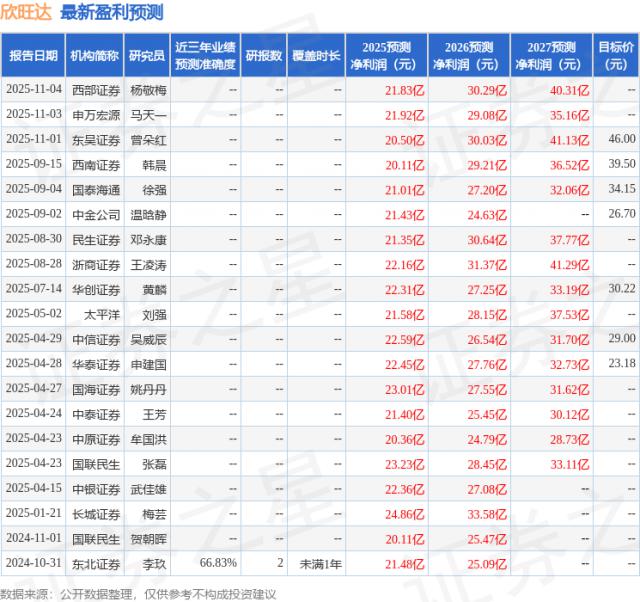Click the 欣旺达 stock name in title
Image resolution: width=640 pixels, height=602 pixels.
(27, 12)
